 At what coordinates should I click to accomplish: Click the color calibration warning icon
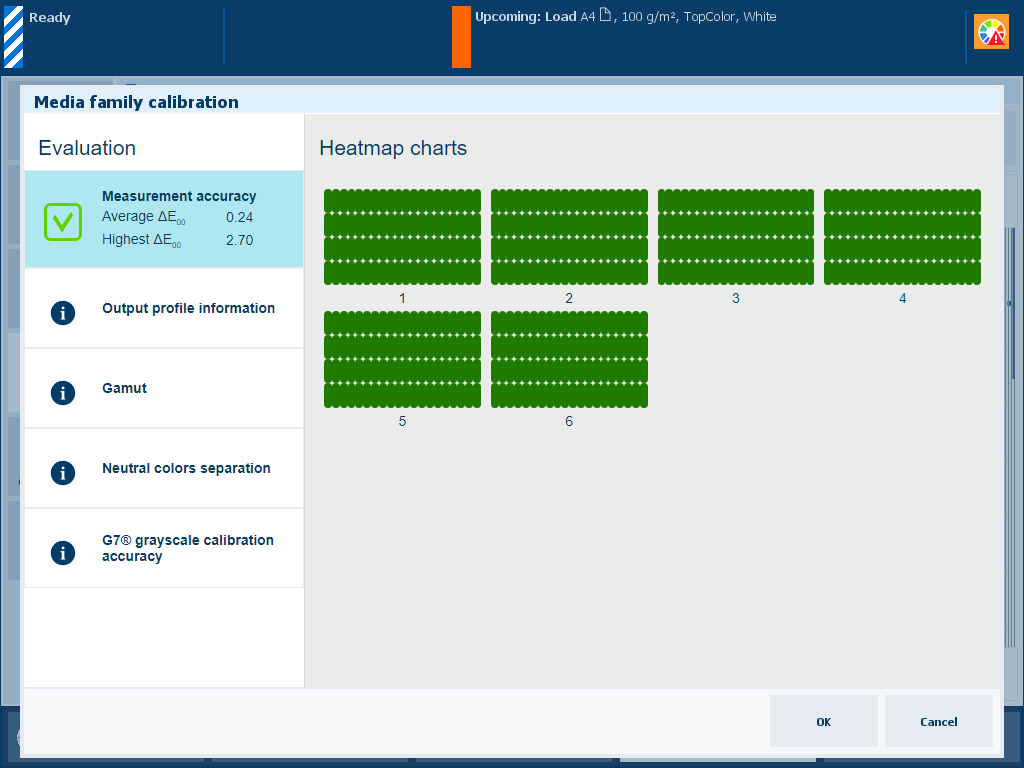click(x=992, y=33)
